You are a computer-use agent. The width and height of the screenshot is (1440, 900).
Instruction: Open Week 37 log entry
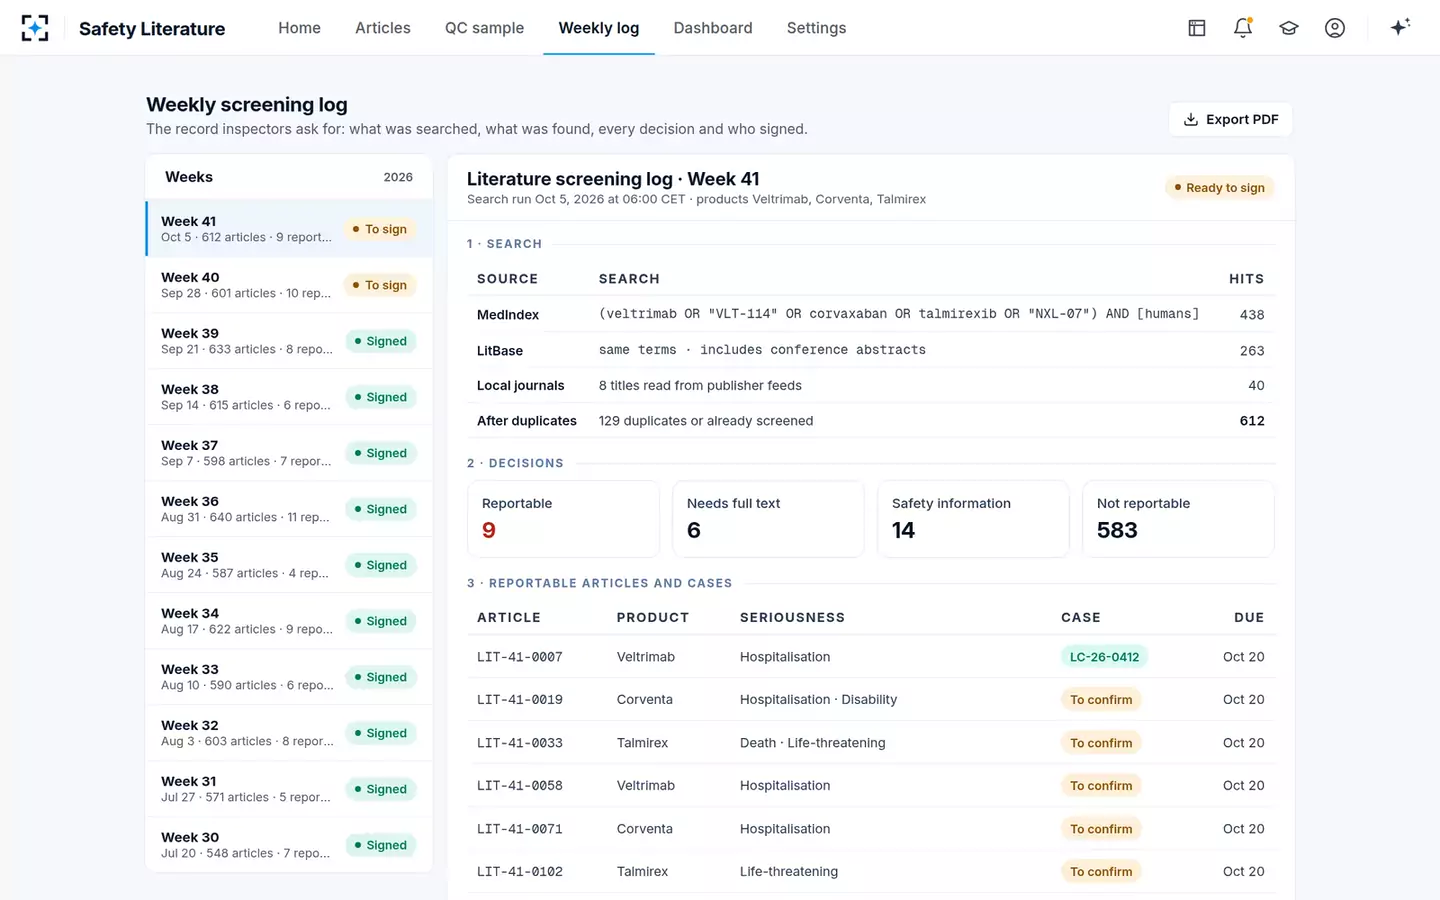[290, 453]
